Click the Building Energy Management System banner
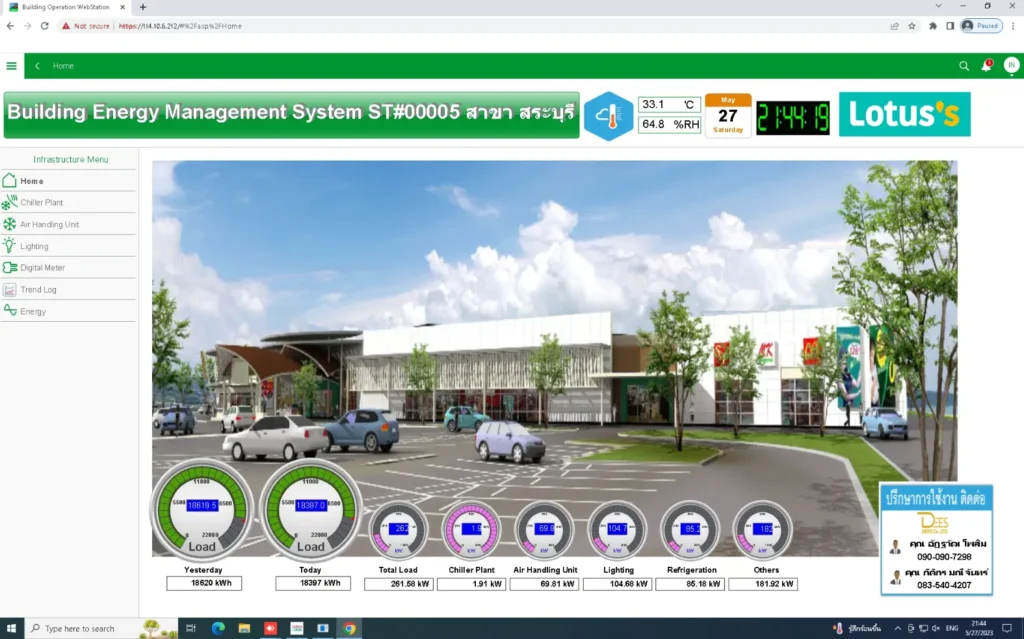Image resolution: width=1024 pixels, height=639 pixels. pos(291,115)
